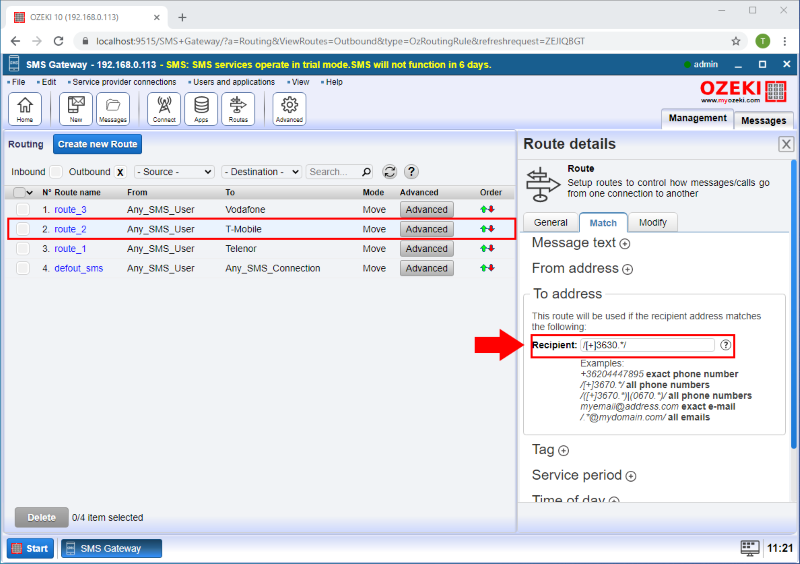The width and height of the screenshot is (800, 564).
Task: Click the order arrows for route_1
Action: [x=487, y=249]
